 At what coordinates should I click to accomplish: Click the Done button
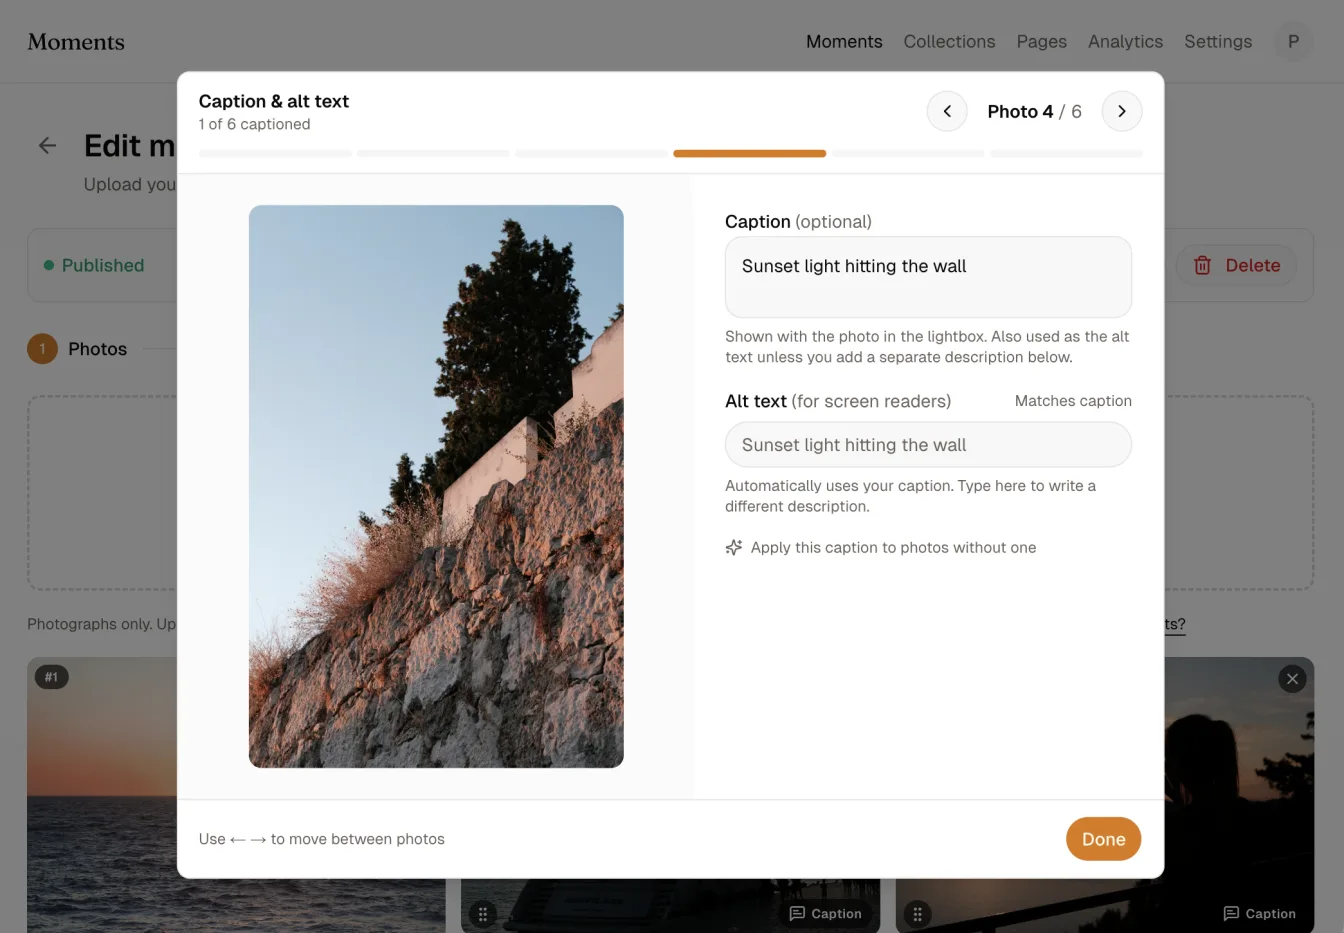click(x=1103, y=839)
